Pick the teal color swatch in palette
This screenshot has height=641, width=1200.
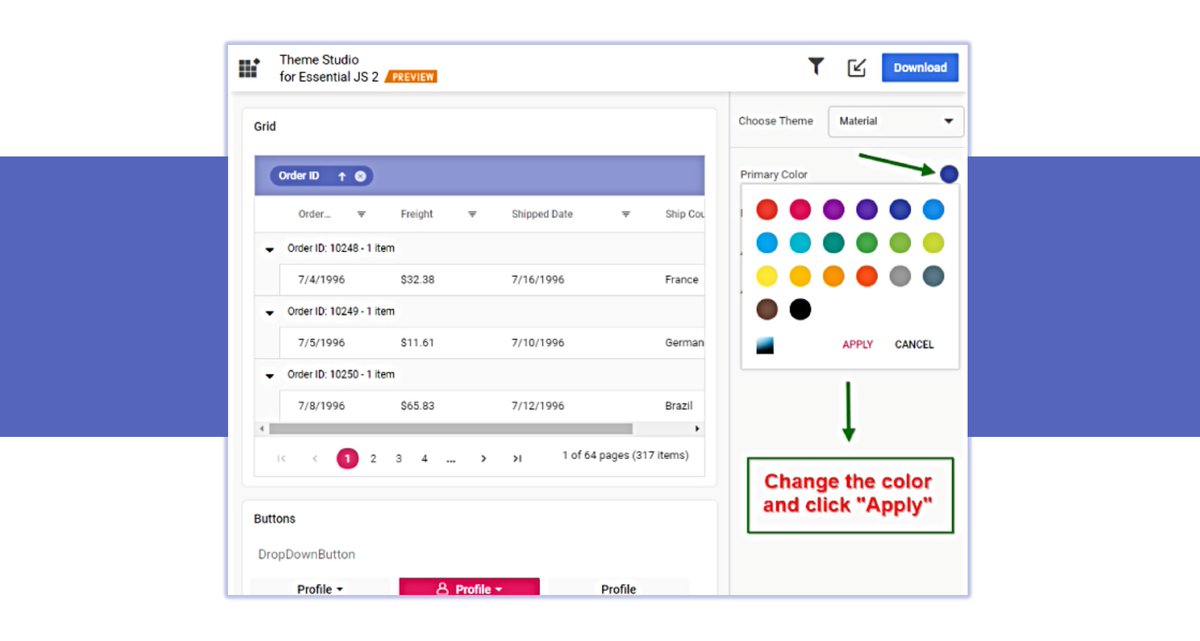click(x=833, y=242)
